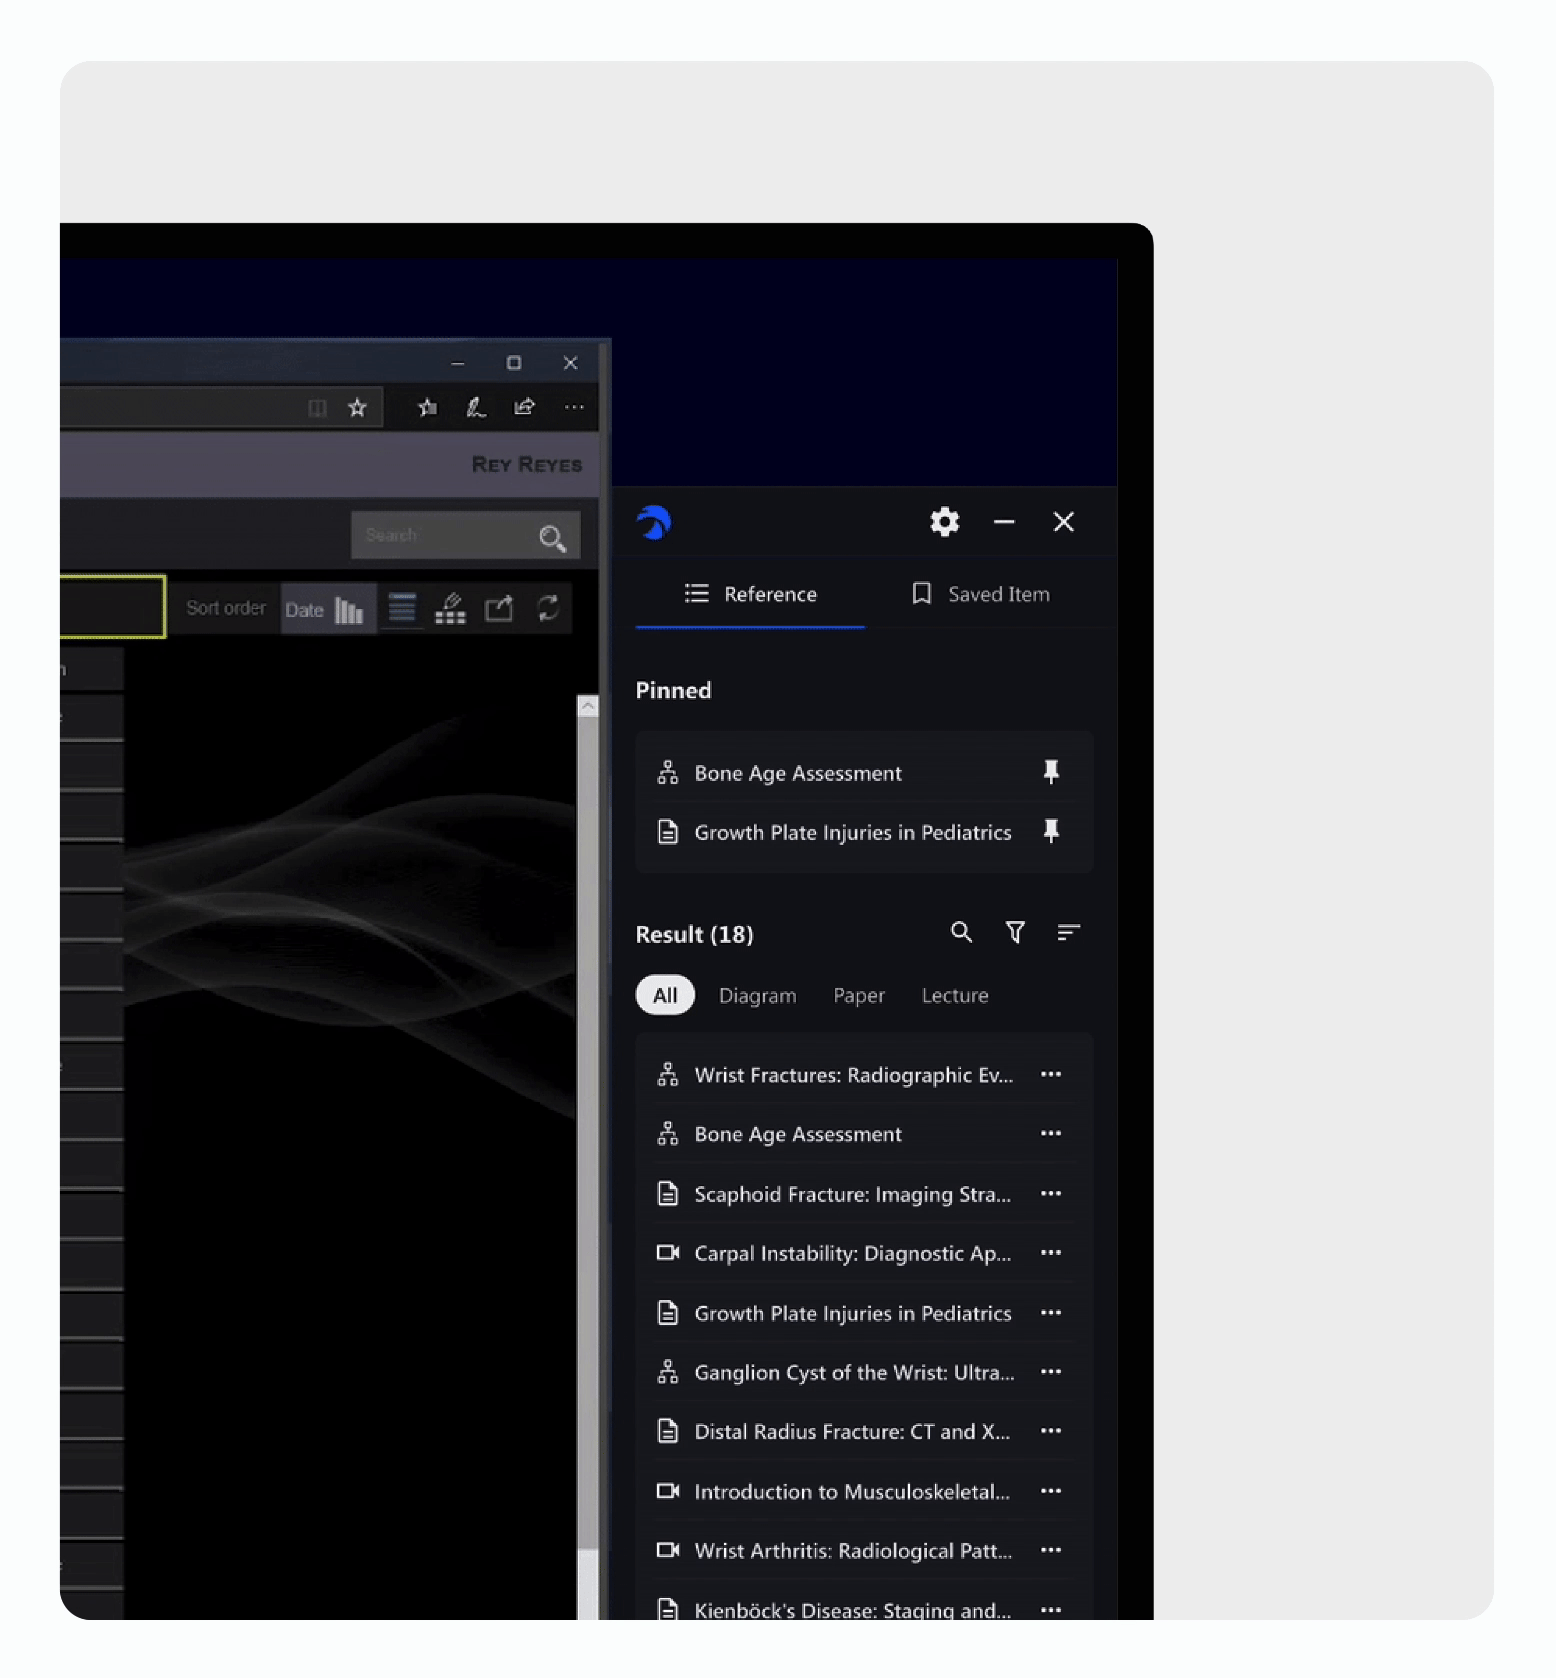Close the reference panel
1556x1678 pixels.
click(x=1064, y=522)
